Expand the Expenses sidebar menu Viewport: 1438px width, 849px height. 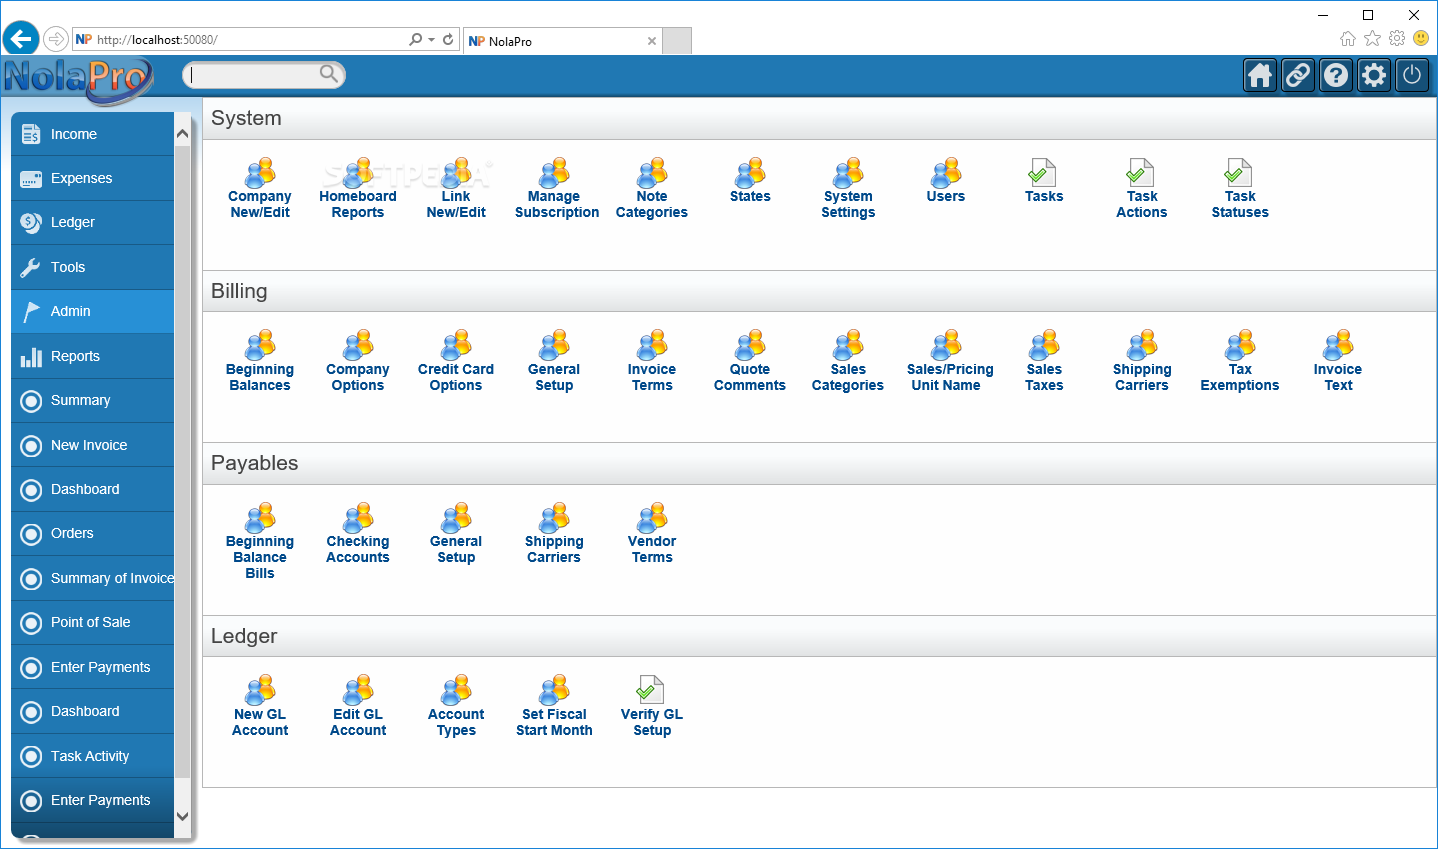click(93, 178)
